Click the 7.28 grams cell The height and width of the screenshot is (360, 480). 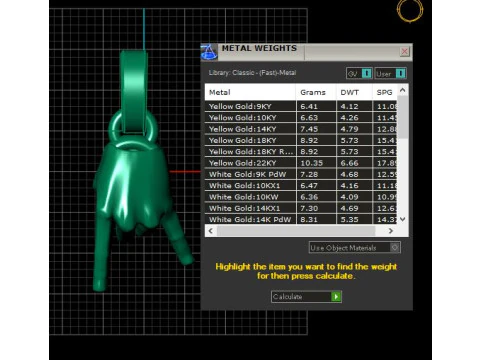click(316, 174)
